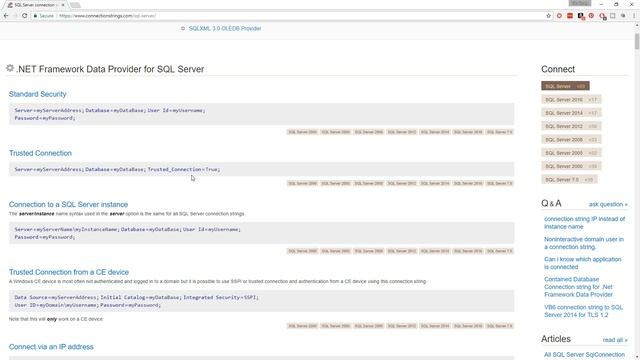The width and height of the screenshot is (640, 360).
Task: Click the vertical scrollbar thumb
Action: tap(637, 42)
